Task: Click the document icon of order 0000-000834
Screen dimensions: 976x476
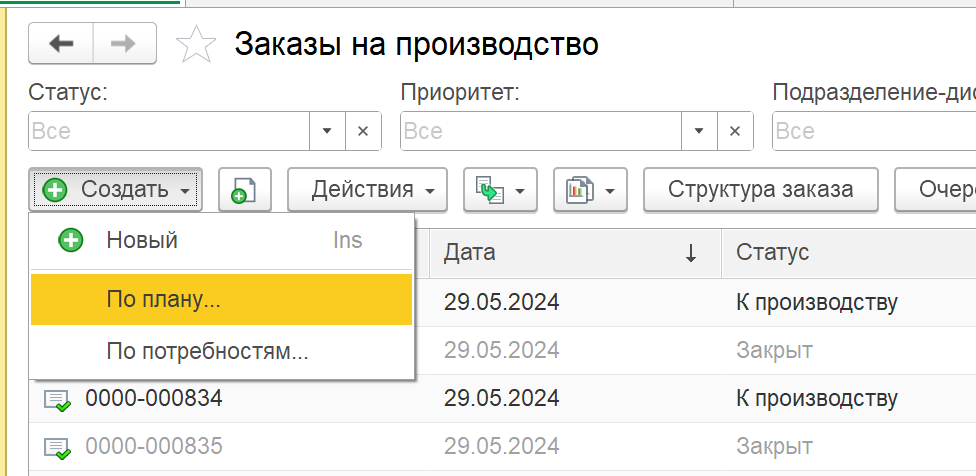Action: point(57,399)
